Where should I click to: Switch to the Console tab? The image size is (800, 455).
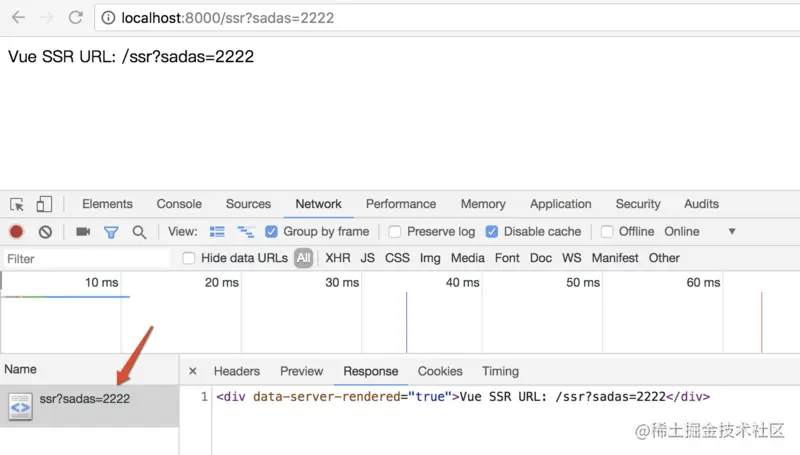click(179, 204)
